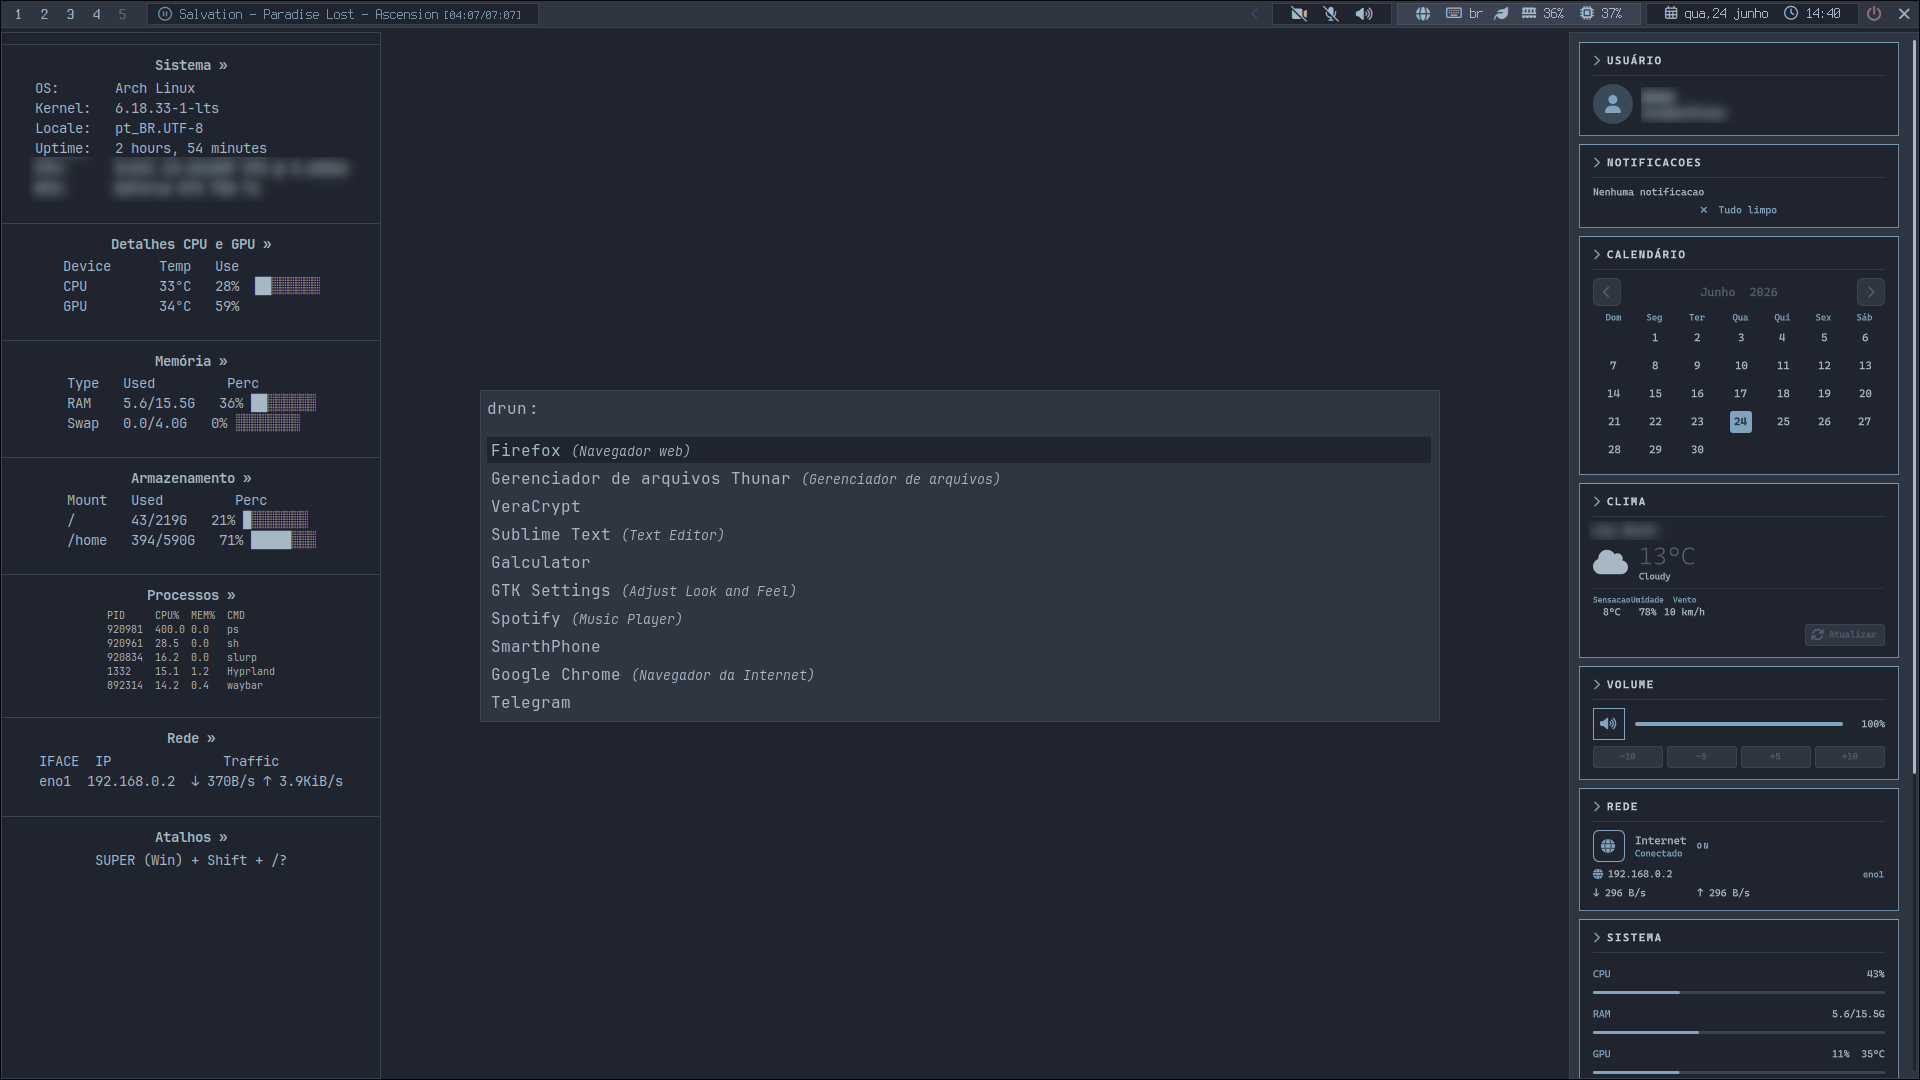This screenshot has width=1920, height=1080.
Task: Switch to workspace 4
Action: tap(96, 14)
